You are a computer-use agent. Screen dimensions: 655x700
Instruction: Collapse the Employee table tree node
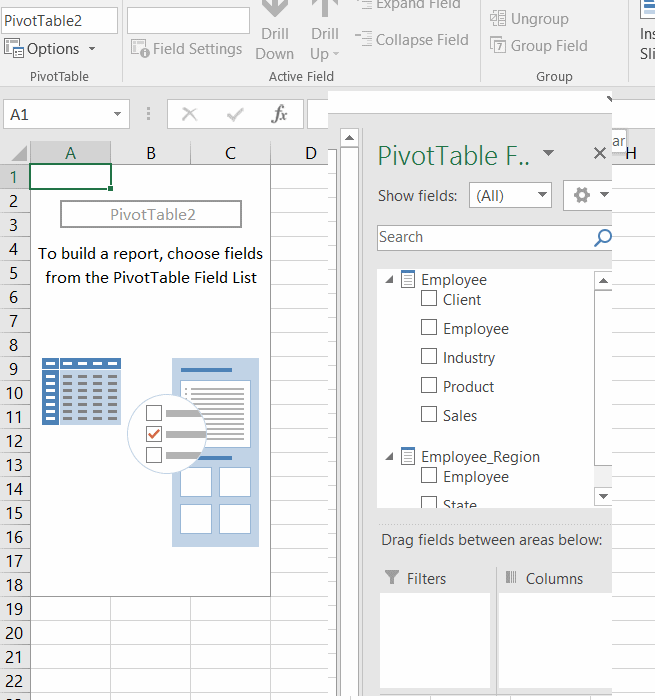coord(389,280)
